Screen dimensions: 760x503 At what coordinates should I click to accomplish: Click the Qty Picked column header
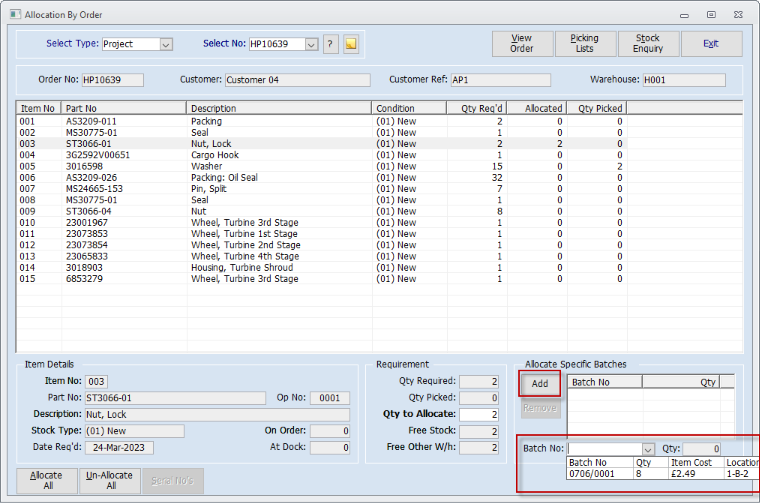coord(597,108)
